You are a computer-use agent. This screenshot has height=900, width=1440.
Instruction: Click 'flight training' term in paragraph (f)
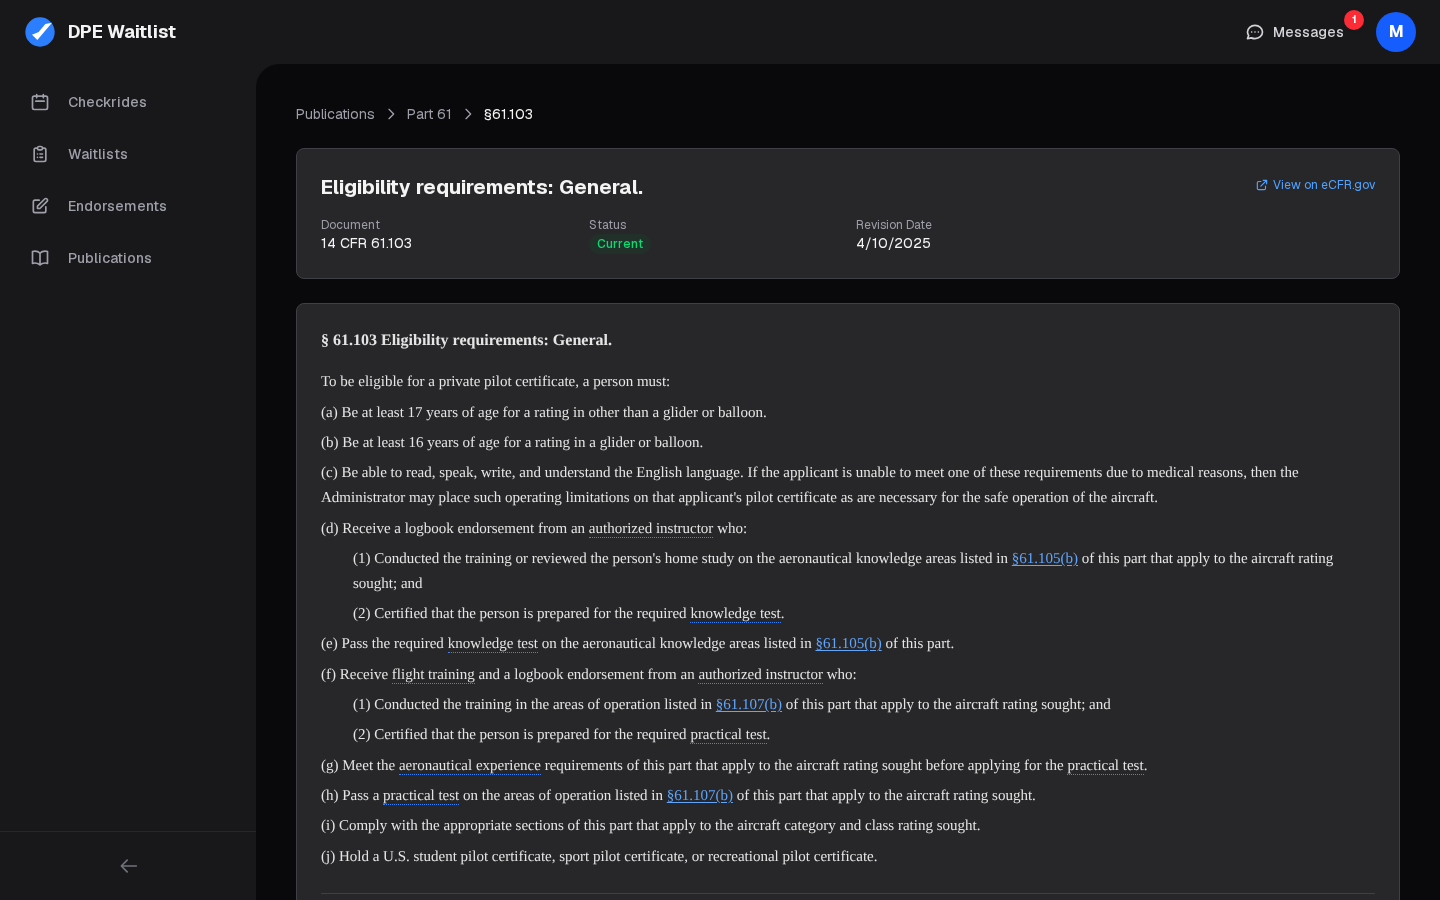click(433, 674)
